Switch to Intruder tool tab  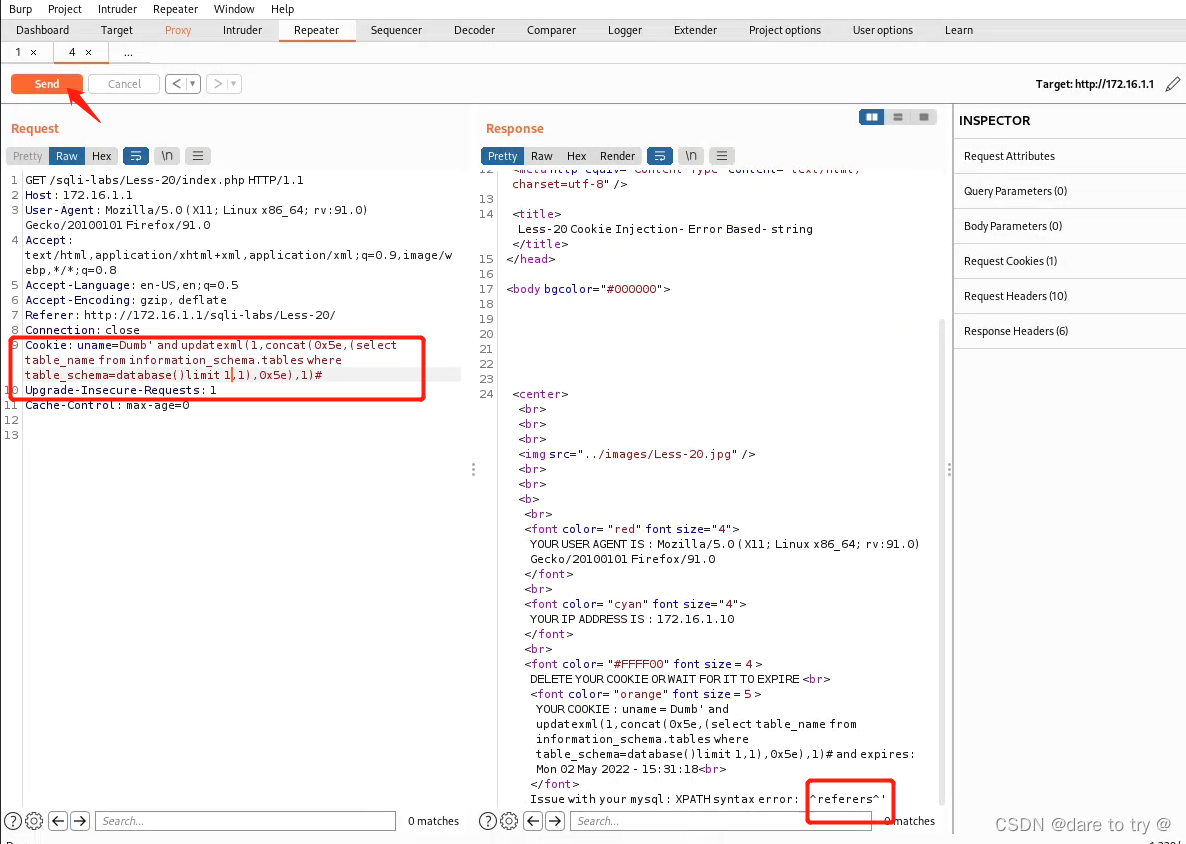tap(242, 30)
